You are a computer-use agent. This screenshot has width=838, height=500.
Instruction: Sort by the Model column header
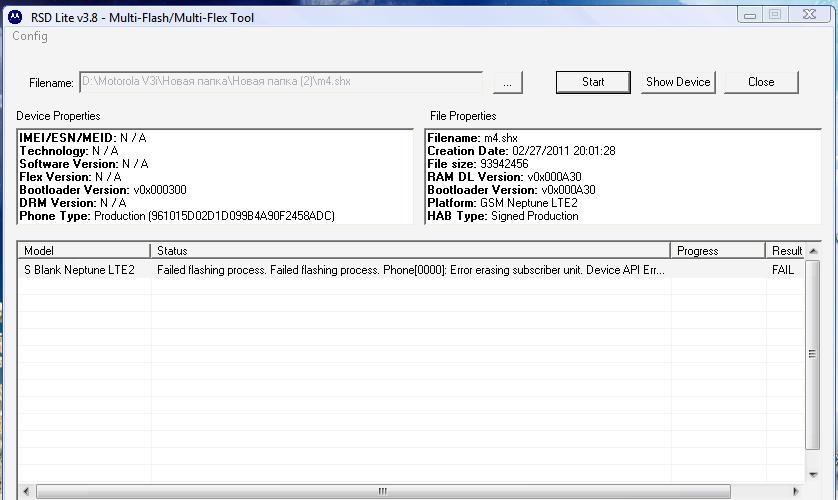tap(84, 251)
